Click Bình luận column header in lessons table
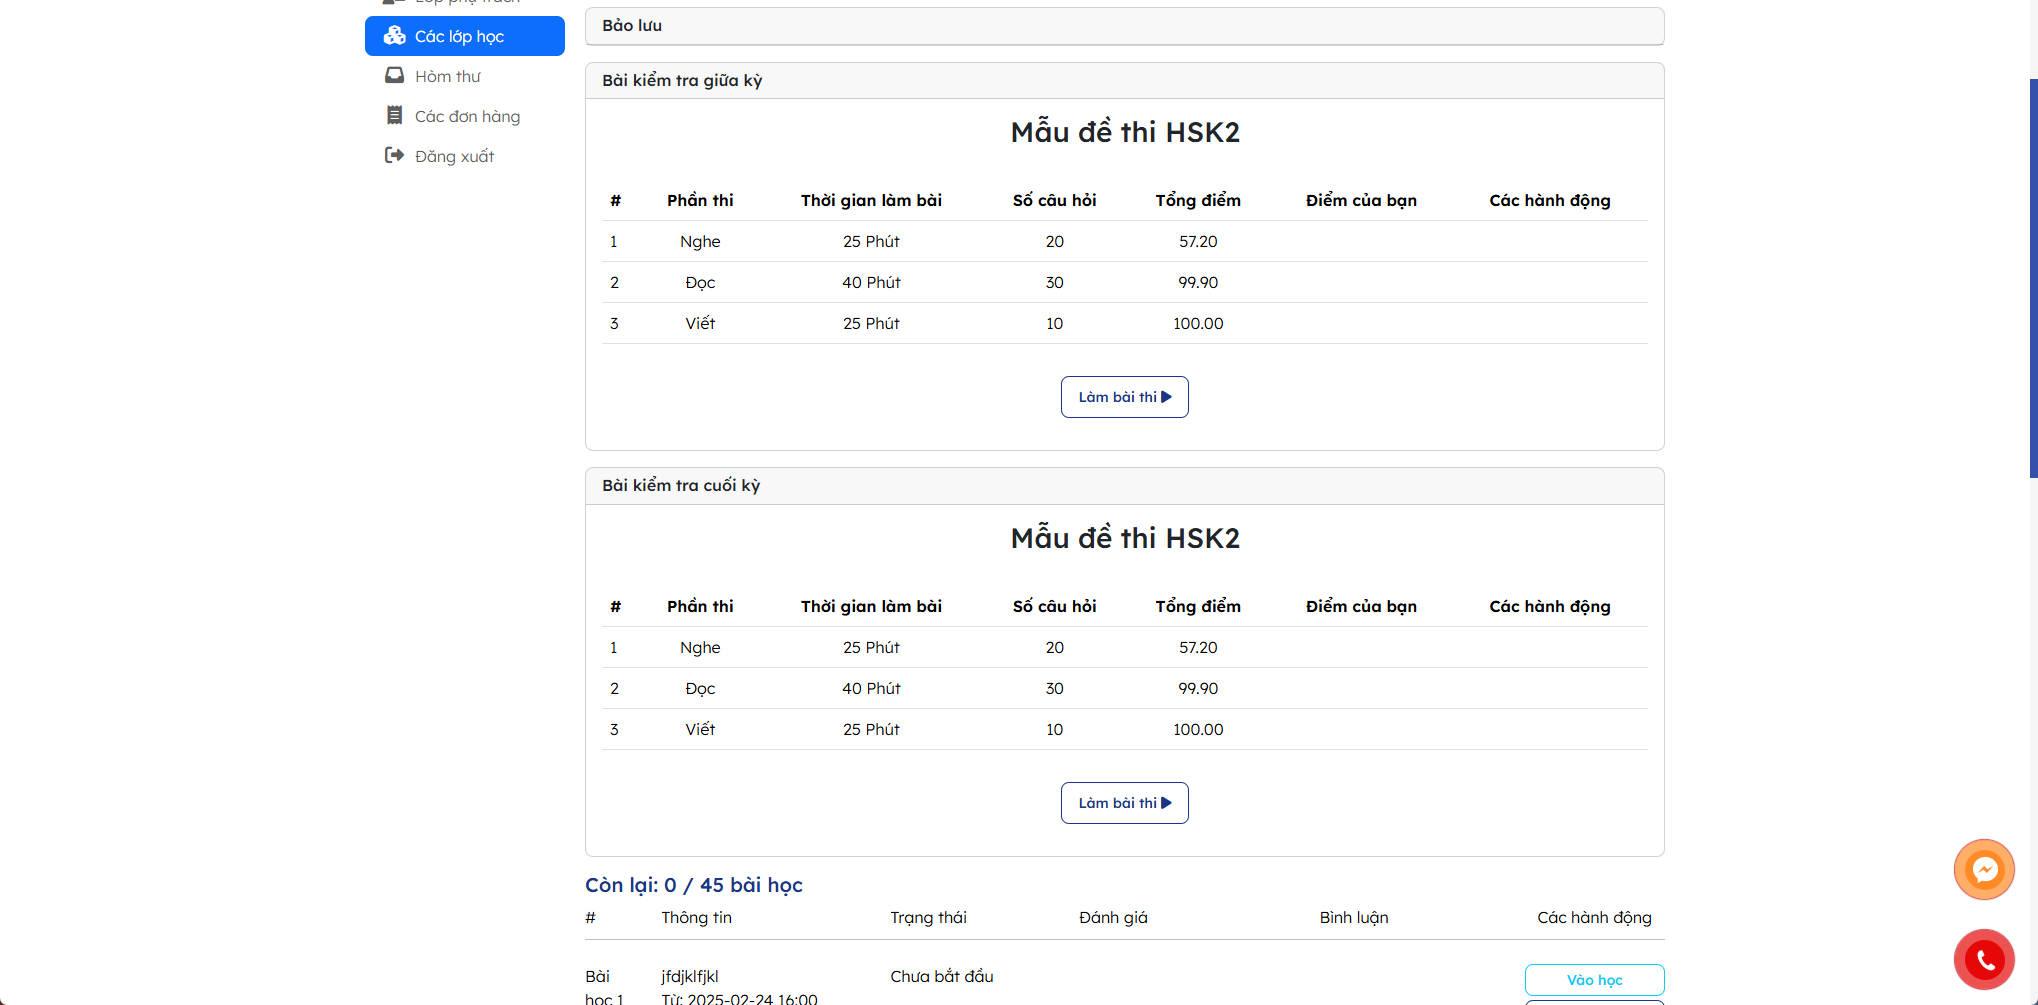Viewport: 2038px width, 1005px height. coord(1354,918)
